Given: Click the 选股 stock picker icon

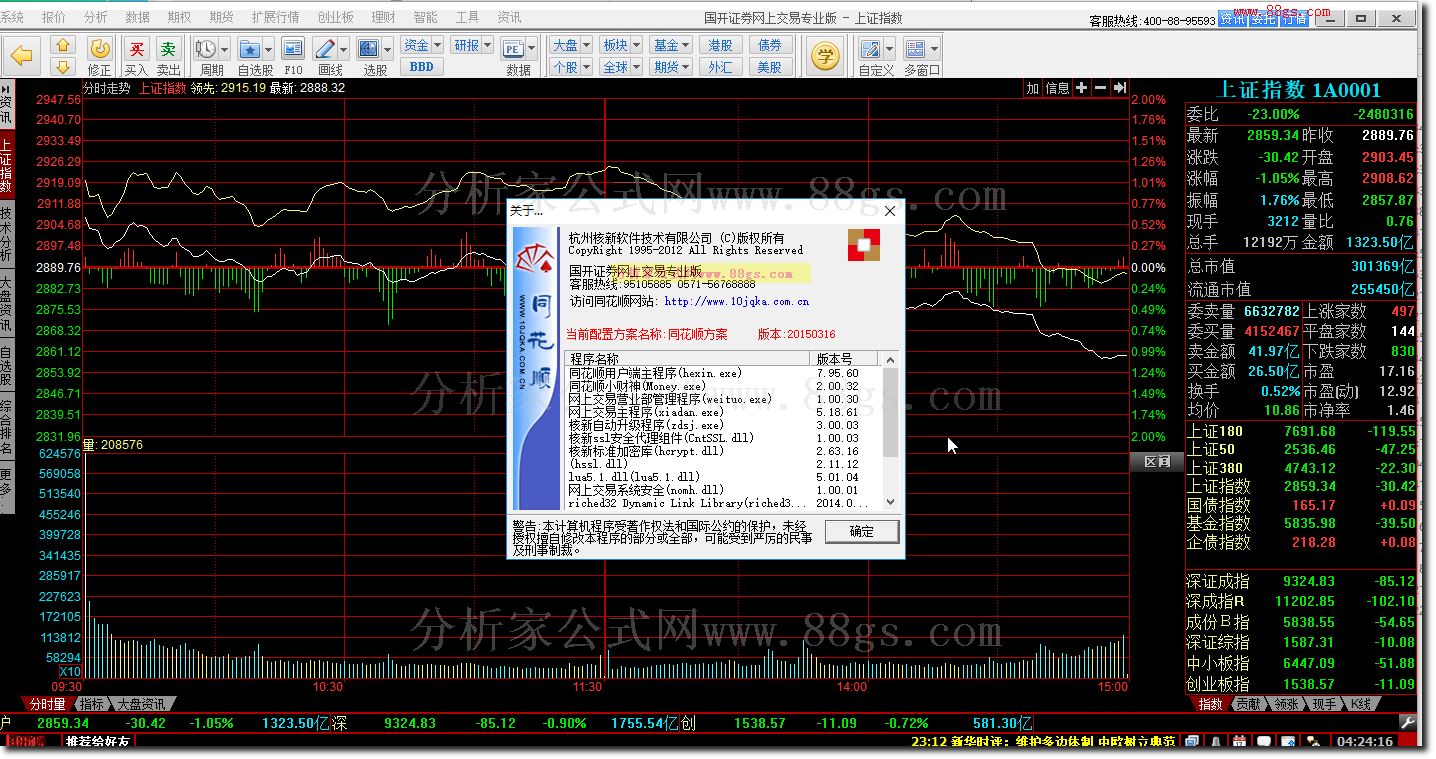Looking at the screenshot, I should point(369,49).
